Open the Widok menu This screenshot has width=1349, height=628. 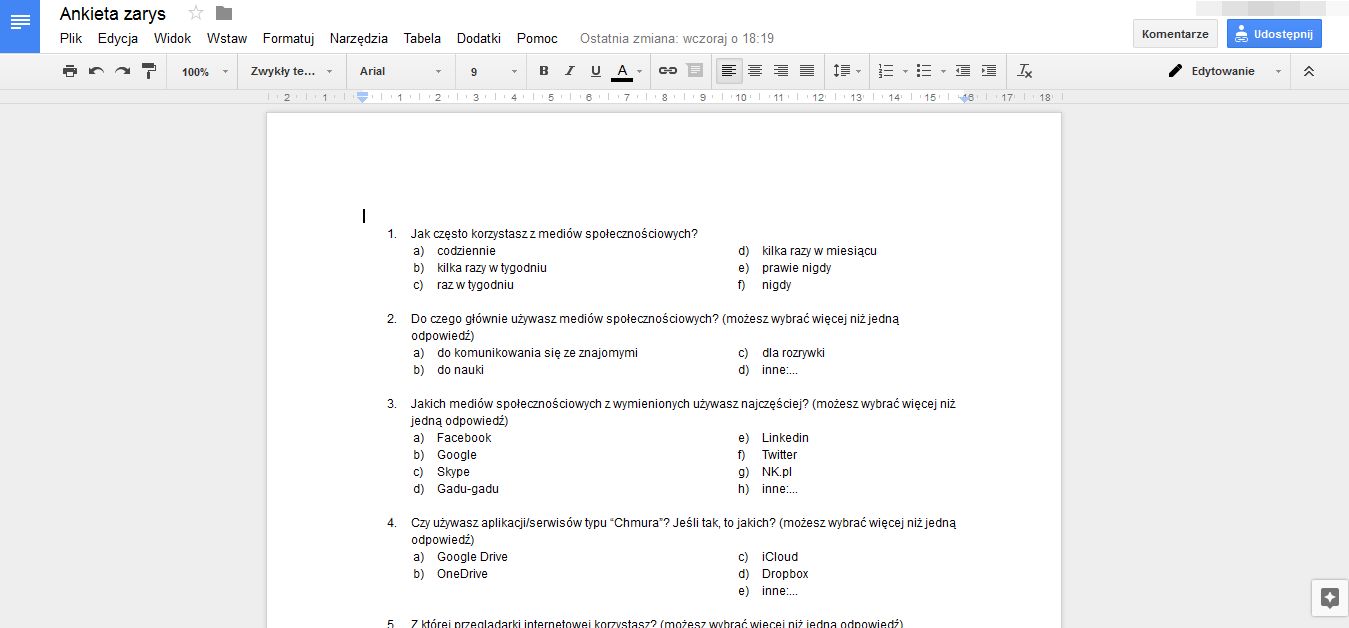pyautogui.click(x=173, y=38)
